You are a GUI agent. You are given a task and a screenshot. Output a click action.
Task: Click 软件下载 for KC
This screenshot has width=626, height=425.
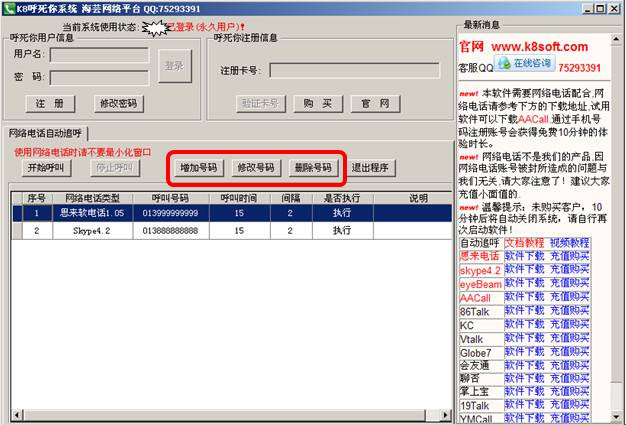(524, 324)
